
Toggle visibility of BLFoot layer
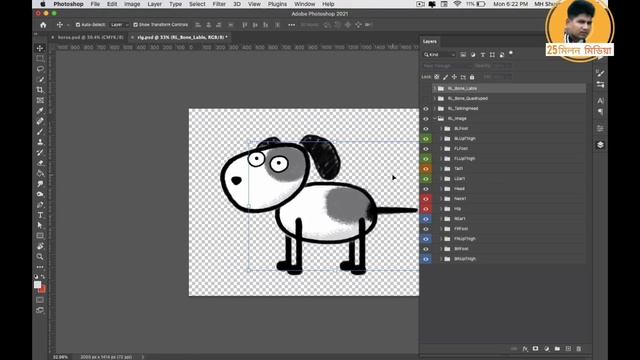(x=426, y=129)
